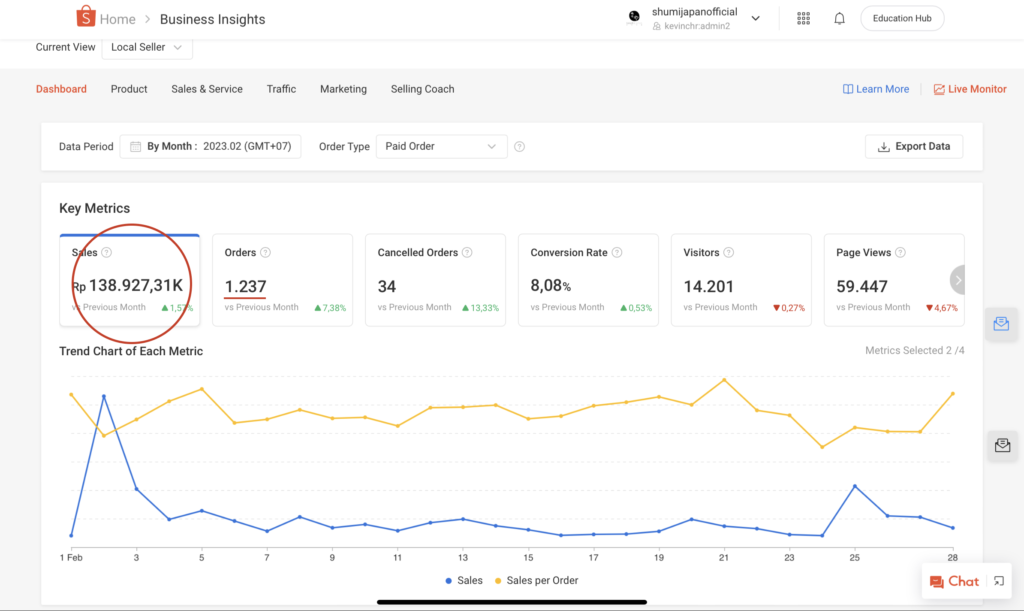The height and width of the screenshot is (611, 1024).
Task: Click the Order Type help icon
Action: (x=519, y=147)
